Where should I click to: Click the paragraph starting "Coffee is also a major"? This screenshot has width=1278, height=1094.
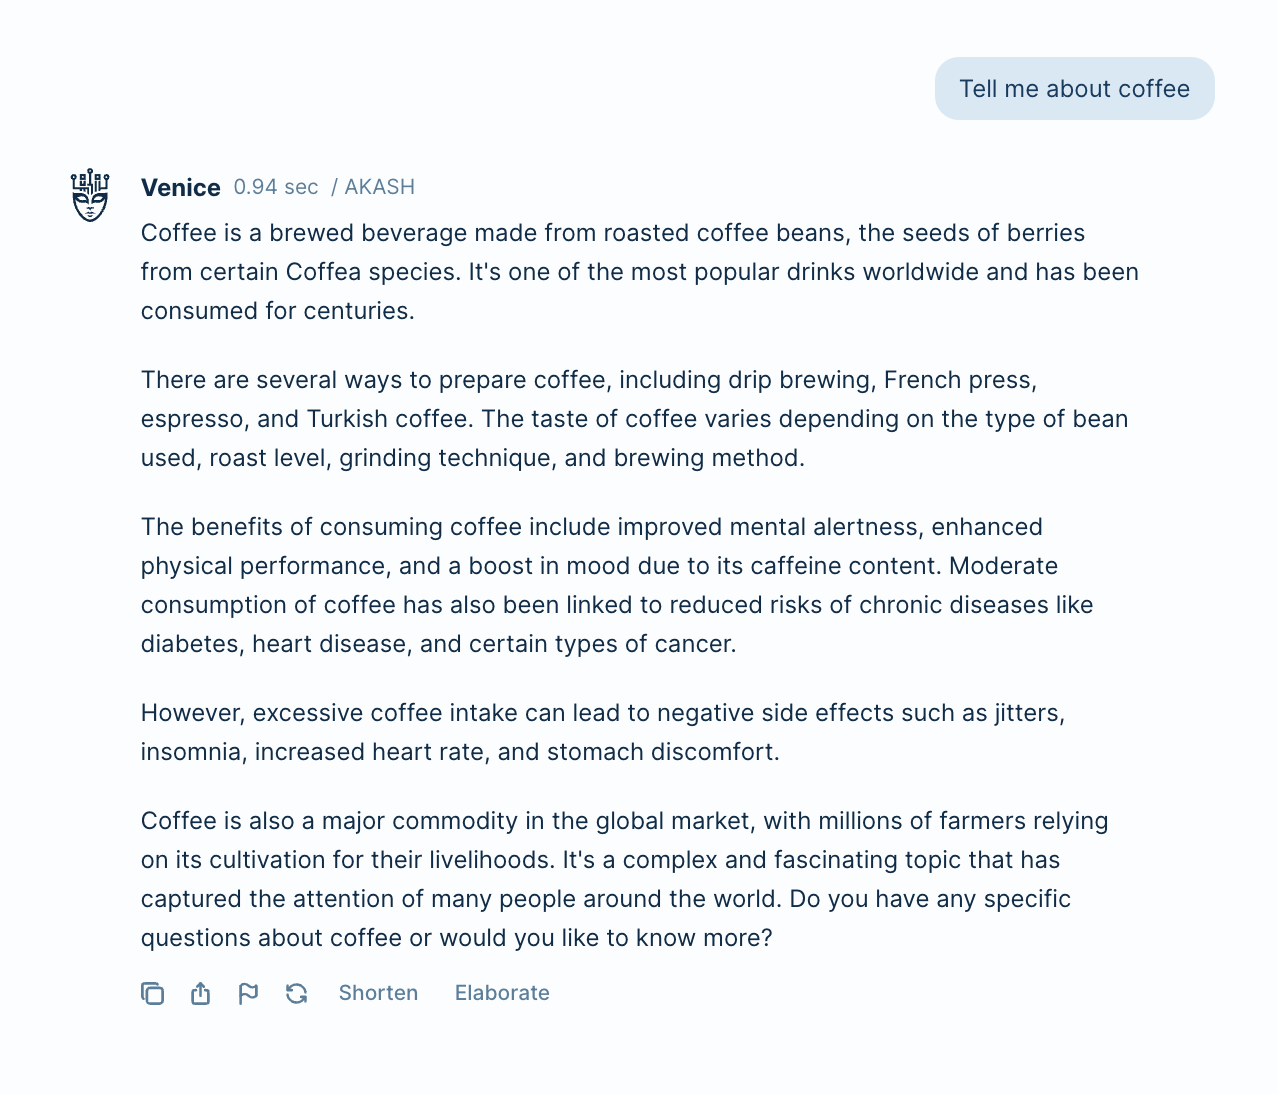tap(625, 879)
